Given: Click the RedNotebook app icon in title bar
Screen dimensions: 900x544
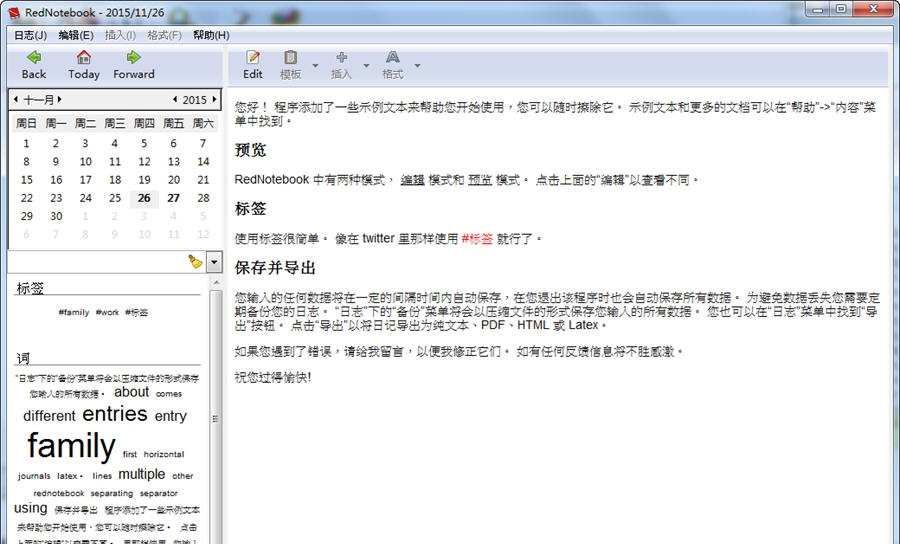Looking at the screenshot, I should pyautogui.click(x=14, y=12).
